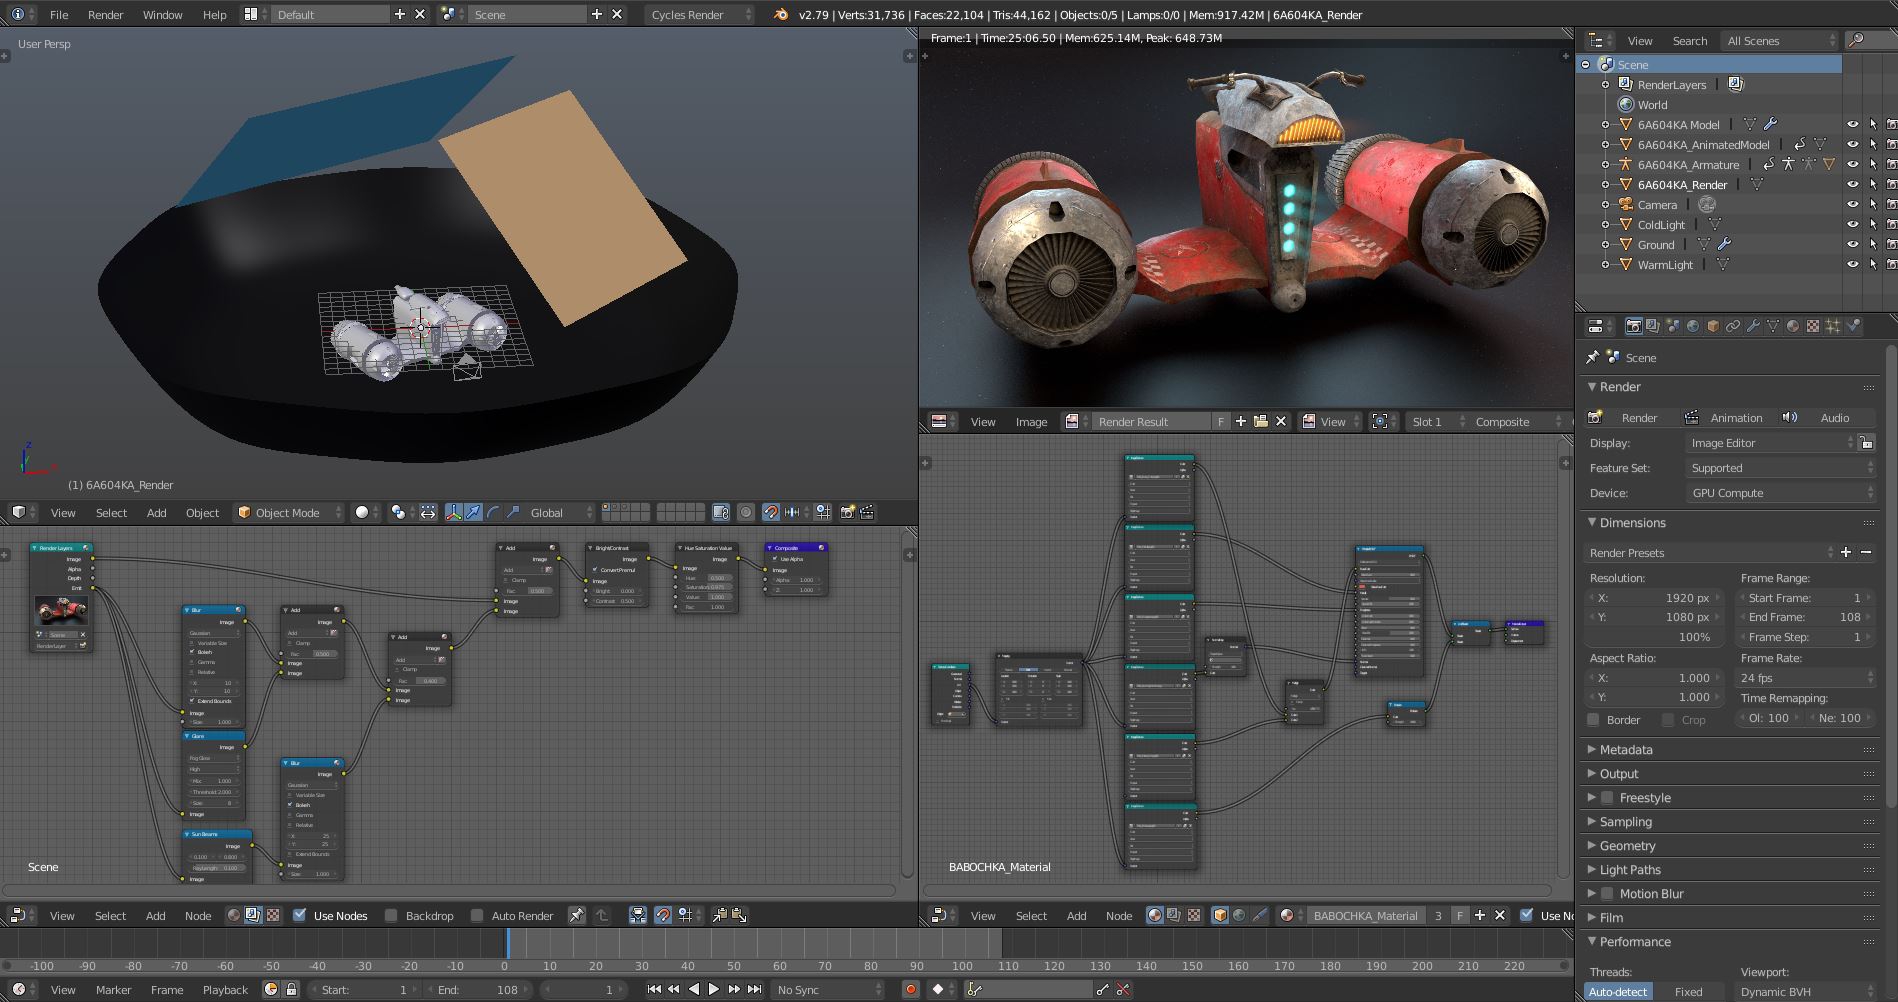Click the F fake-user button for BABOCHKA_Material
The height and width of the screenshot is (1002, 1898).
point(1460,915)
